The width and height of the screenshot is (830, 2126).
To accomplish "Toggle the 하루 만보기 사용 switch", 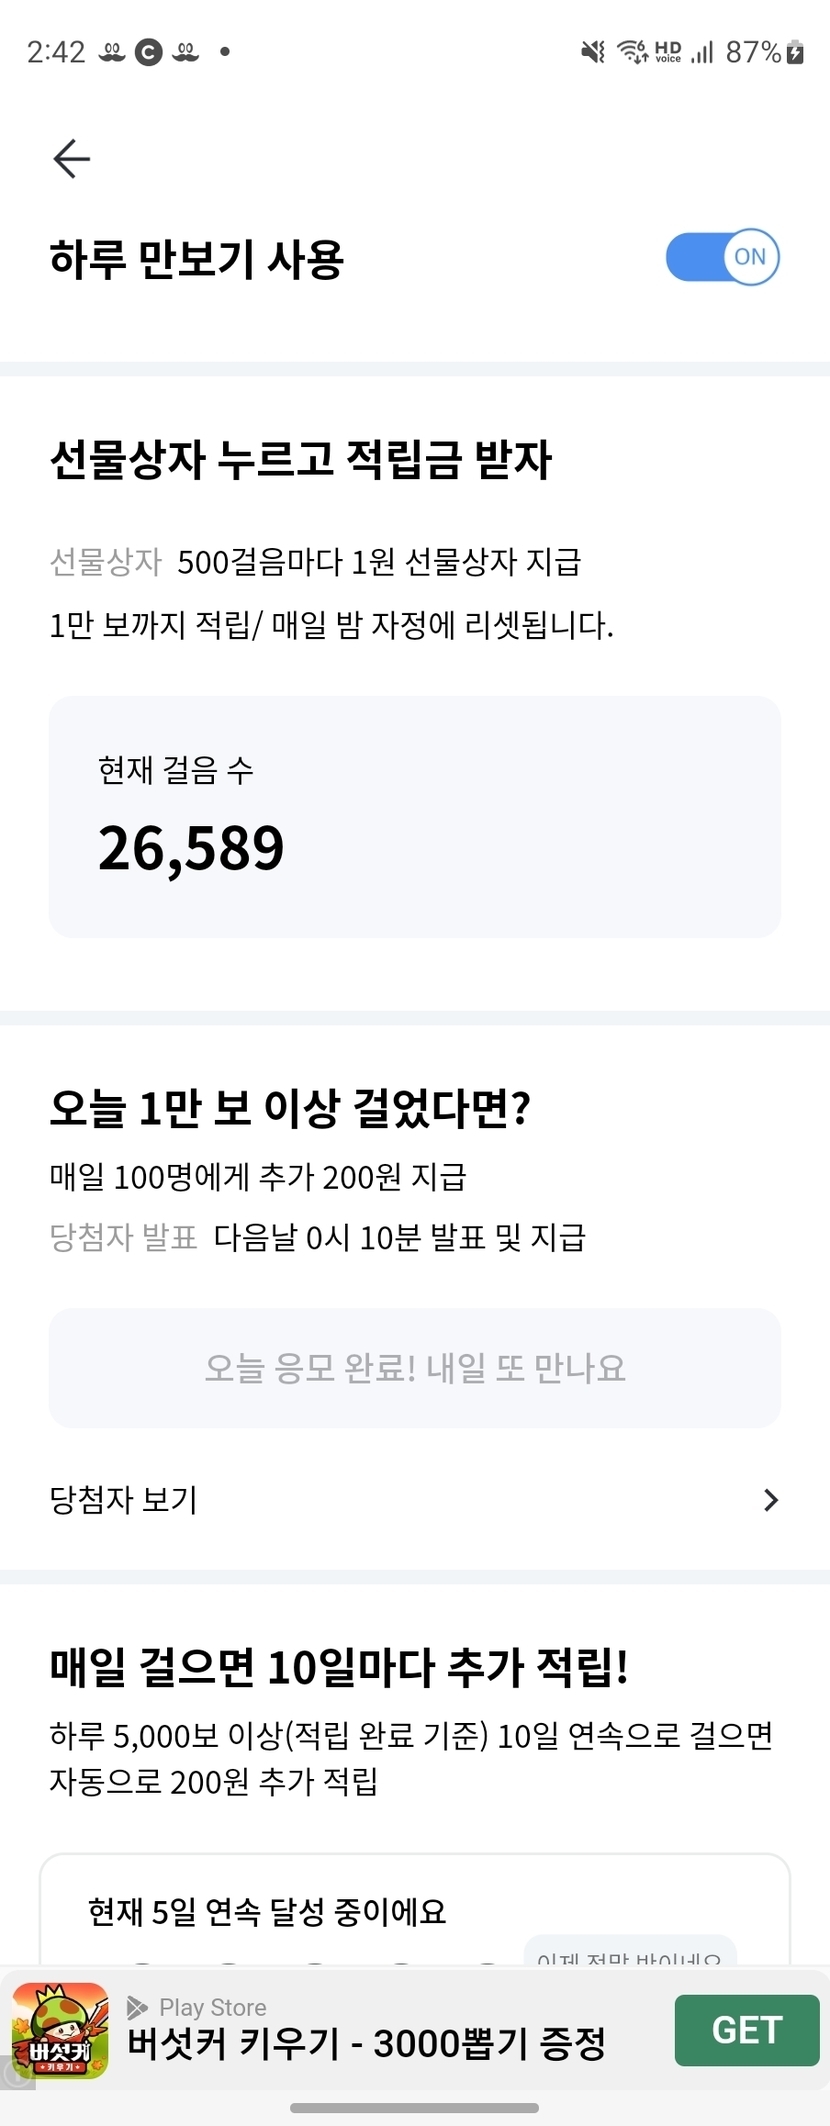I will [722, 258].
